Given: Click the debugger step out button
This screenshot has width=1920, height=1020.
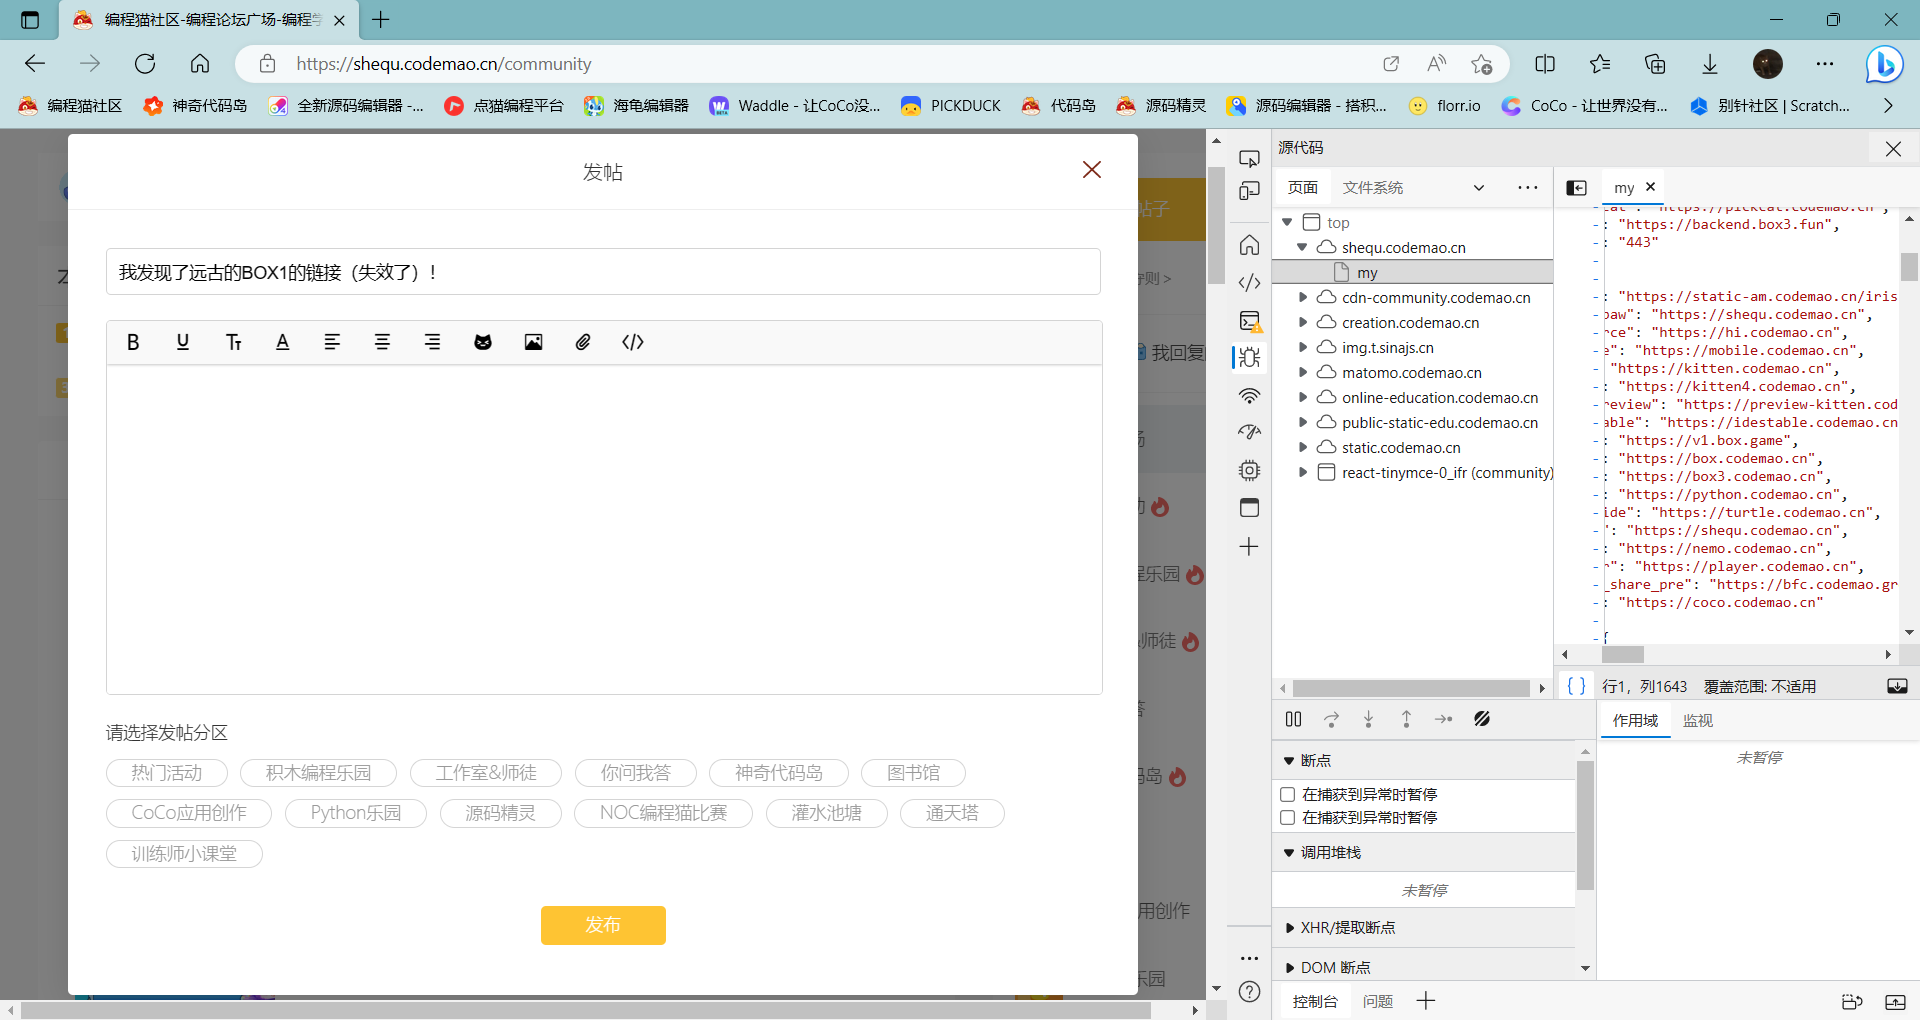Looking at the screenshot, I should pos(1406,719).
